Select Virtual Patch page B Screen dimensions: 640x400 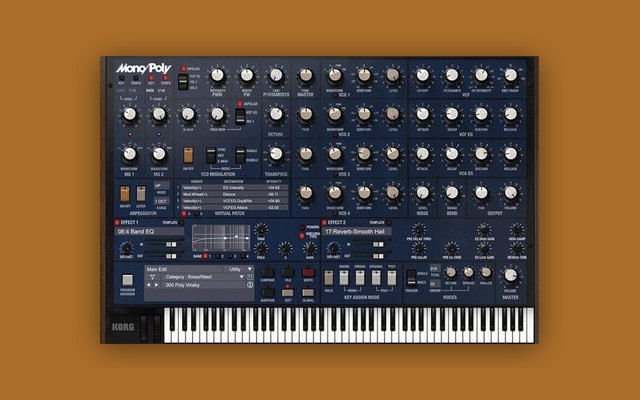click(x=196, y=213)
